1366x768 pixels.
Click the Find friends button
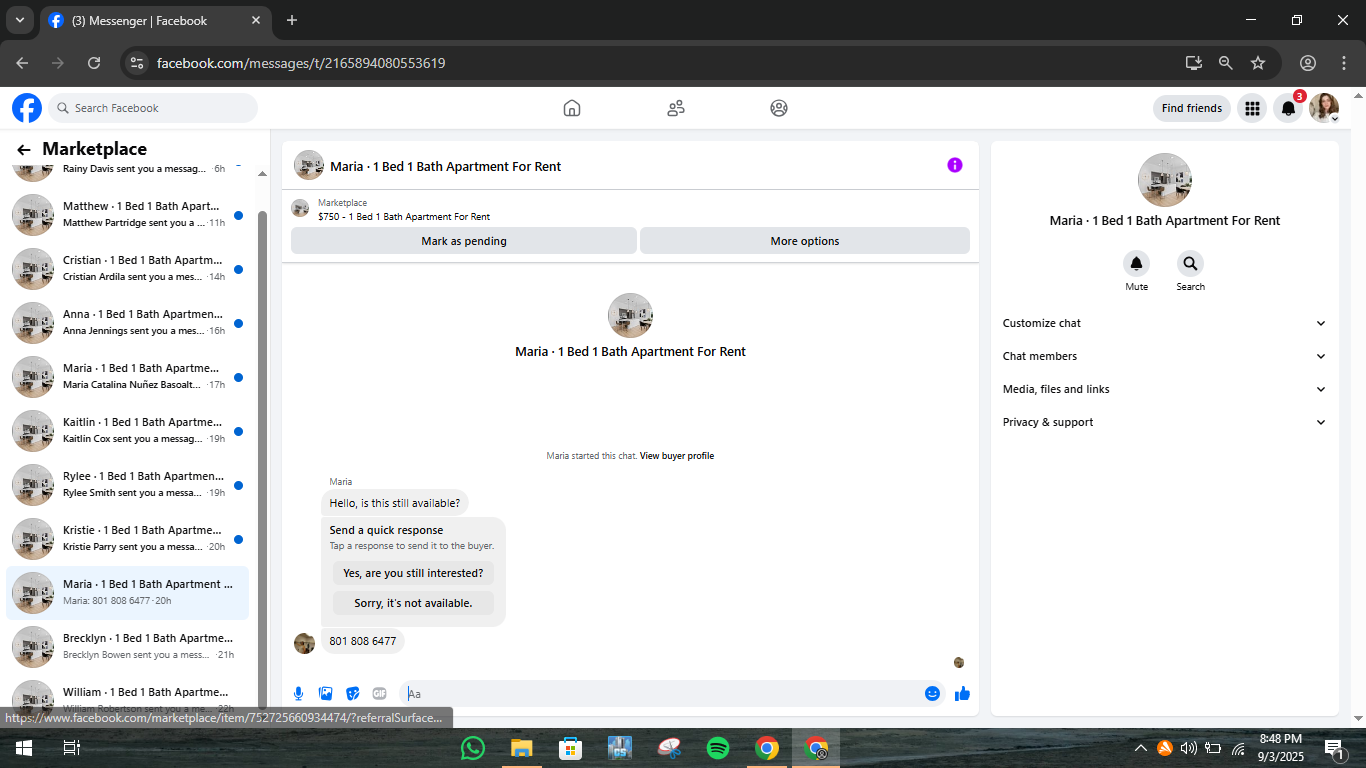[x=1192, y=108]
